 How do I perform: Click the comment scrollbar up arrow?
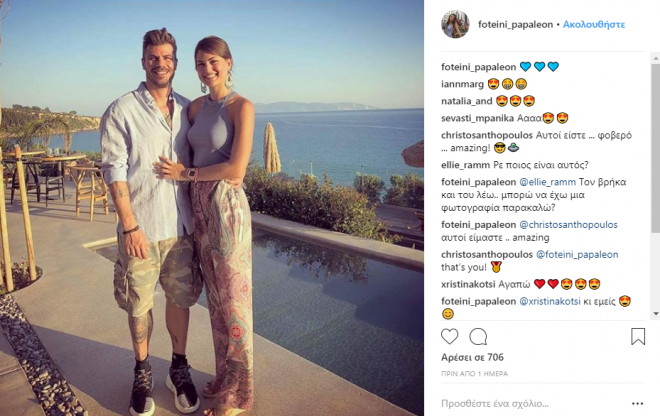pyautogui.click(x=656, y=58)
